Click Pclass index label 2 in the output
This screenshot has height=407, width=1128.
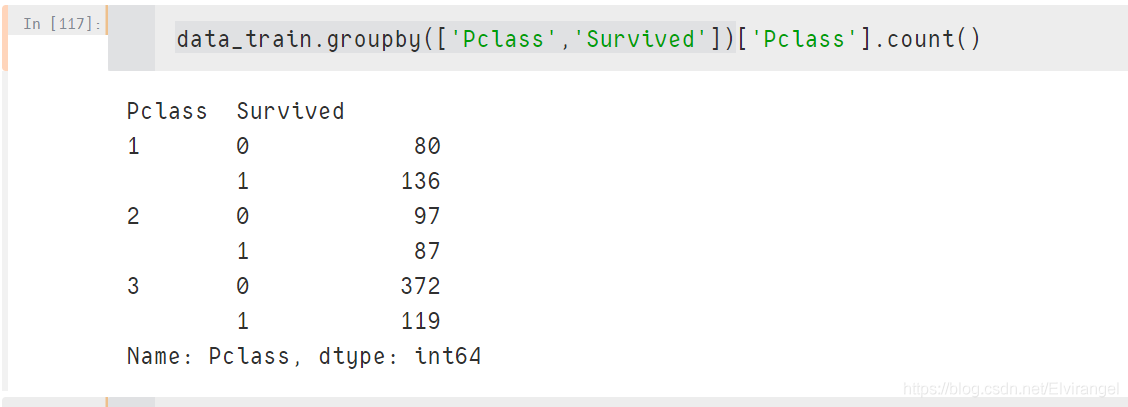pos(134,216)
